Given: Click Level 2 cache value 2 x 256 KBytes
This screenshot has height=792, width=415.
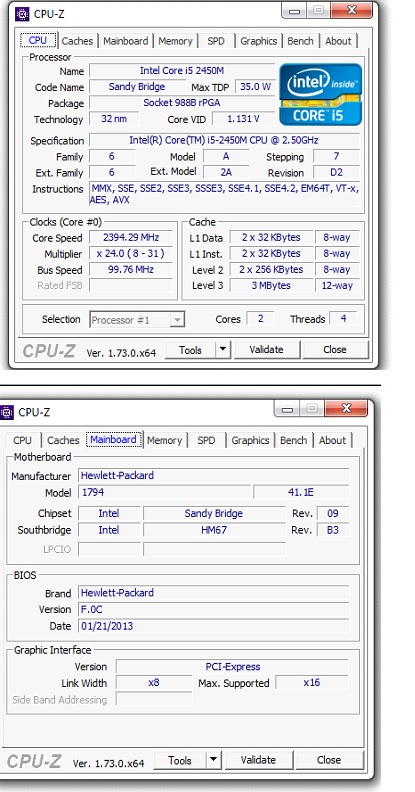Looking at the screenshot, I should pyautogui.click(x=271, y=270).
